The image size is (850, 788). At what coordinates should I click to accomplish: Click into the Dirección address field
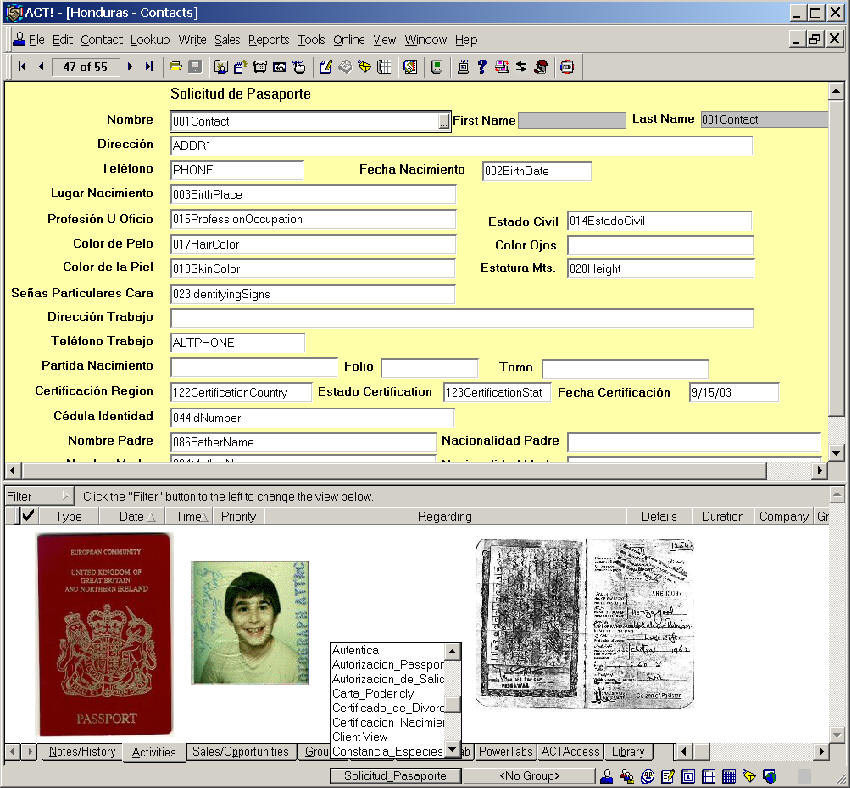461,145
